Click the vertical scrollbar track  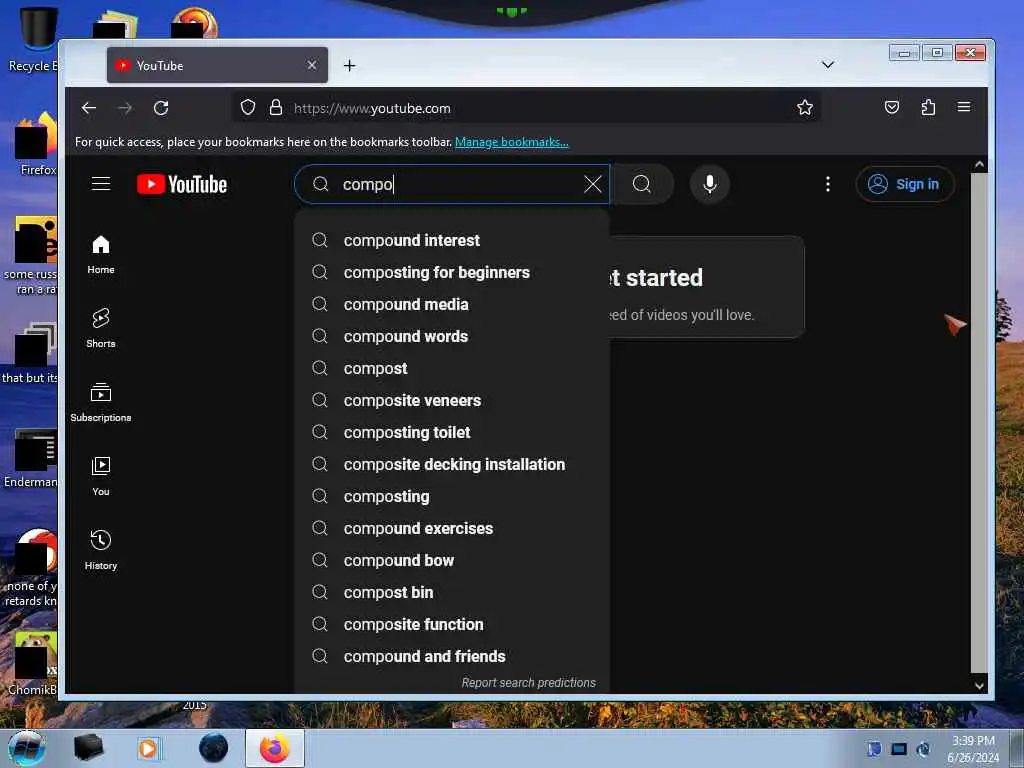(979, 423)
